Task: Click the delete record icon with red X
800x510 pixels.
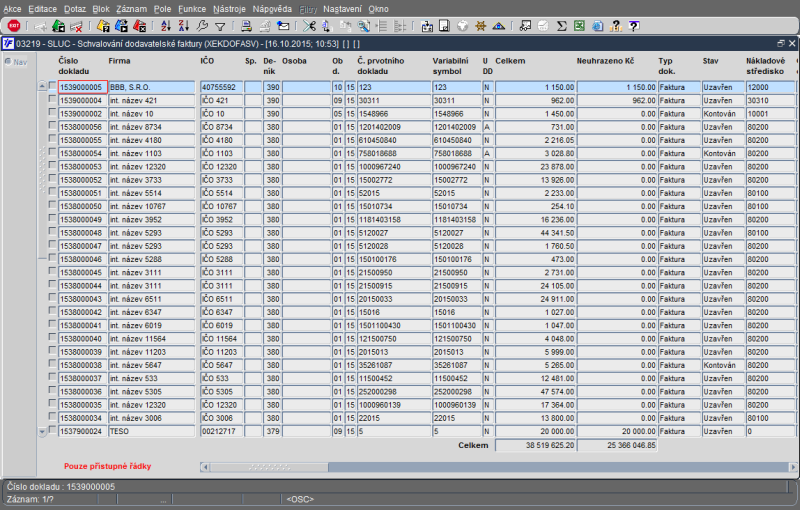Action: pyautogui.click(x=77, y=26)
